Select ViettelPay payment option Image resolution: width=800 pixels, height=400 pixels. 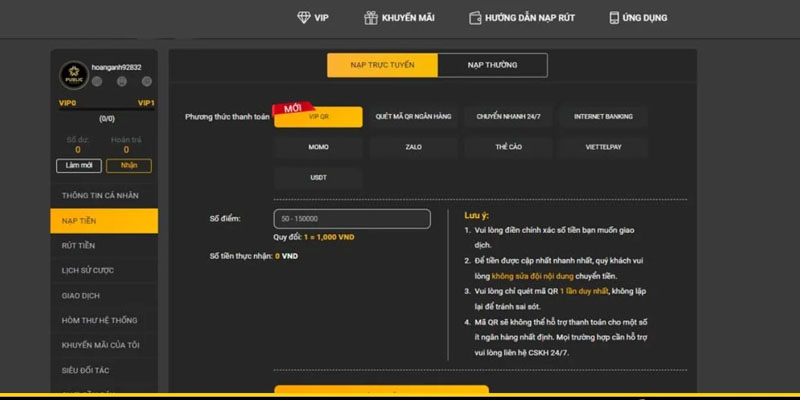(603, 147)
